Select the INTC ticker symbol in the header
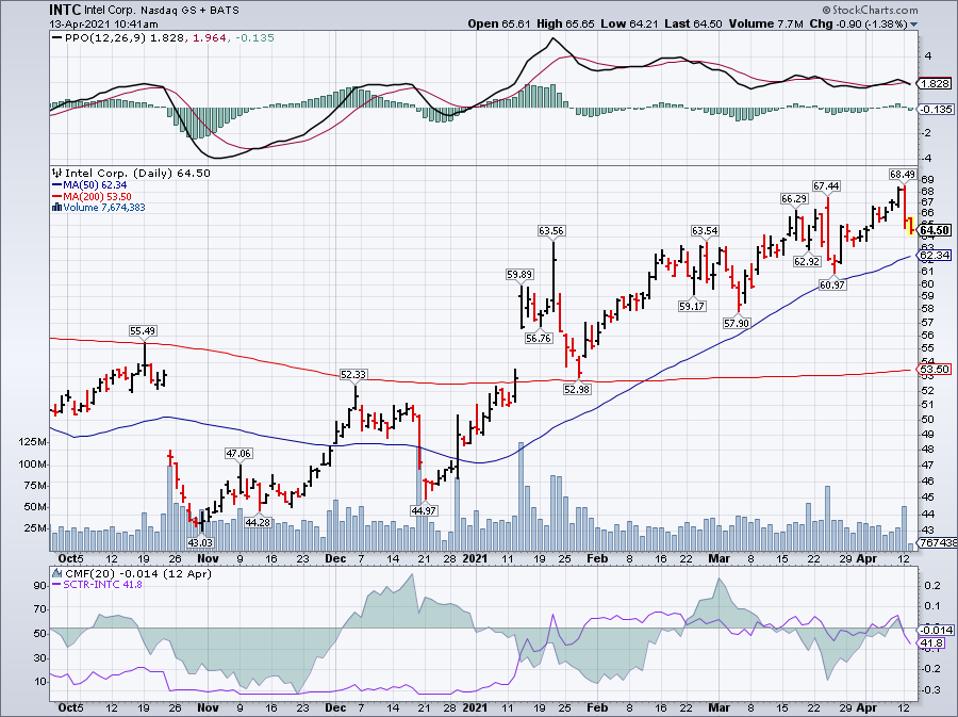 click(x=65, y=10)
